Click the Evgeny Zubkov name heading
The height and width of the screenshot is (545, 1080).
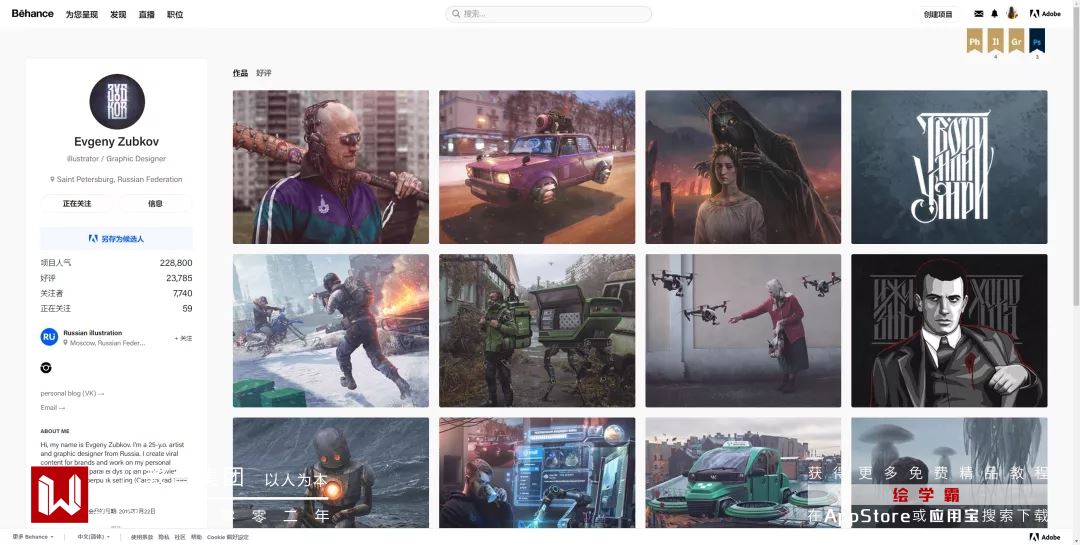tap(116, 141)
